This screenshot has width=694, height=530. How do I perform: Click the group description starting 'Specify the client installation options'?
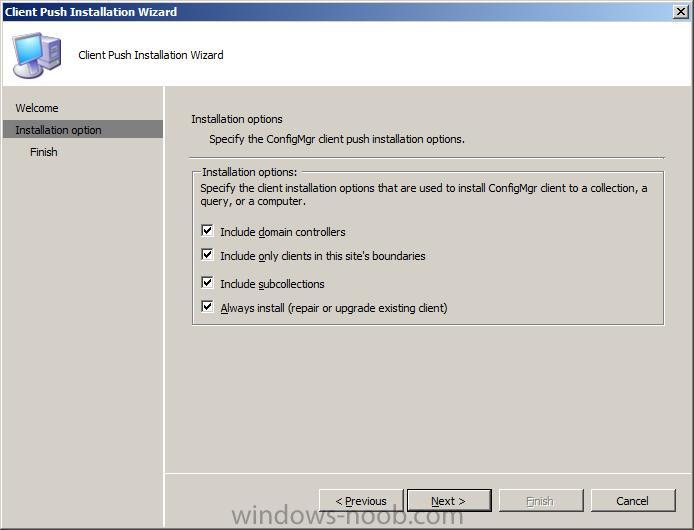click(x=424, y=194)
